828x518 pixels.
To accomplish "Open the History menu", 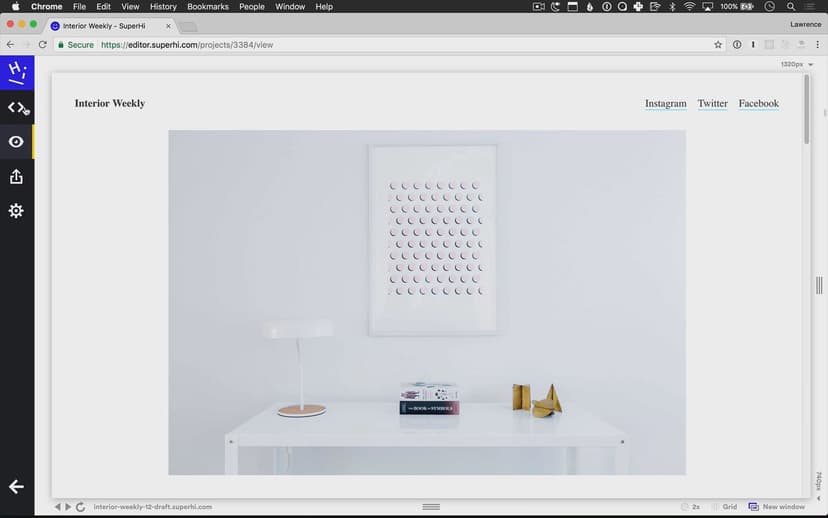I will point(163,7).
